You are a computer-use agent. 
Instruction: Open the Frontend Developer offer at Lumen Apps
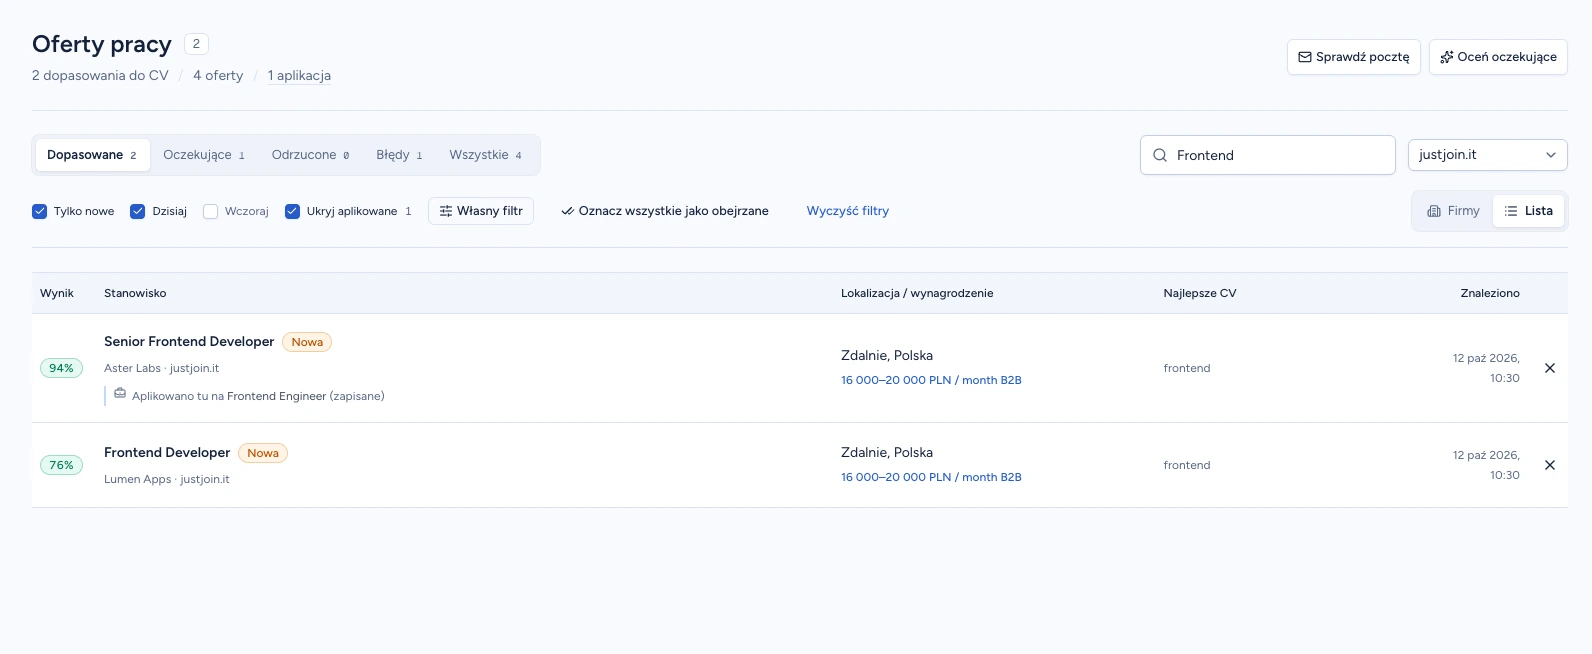(167, 452)
